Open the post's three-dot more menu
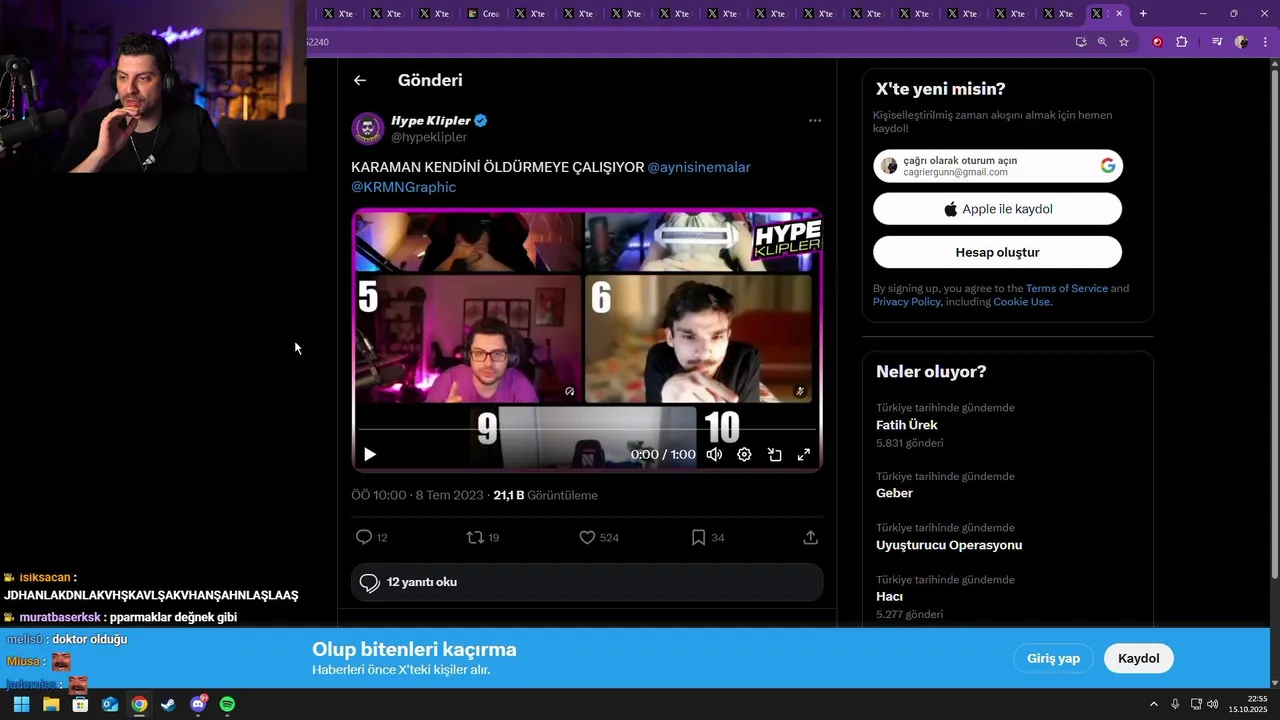Screen dimensions: 1280x720 tap(815, 120)
